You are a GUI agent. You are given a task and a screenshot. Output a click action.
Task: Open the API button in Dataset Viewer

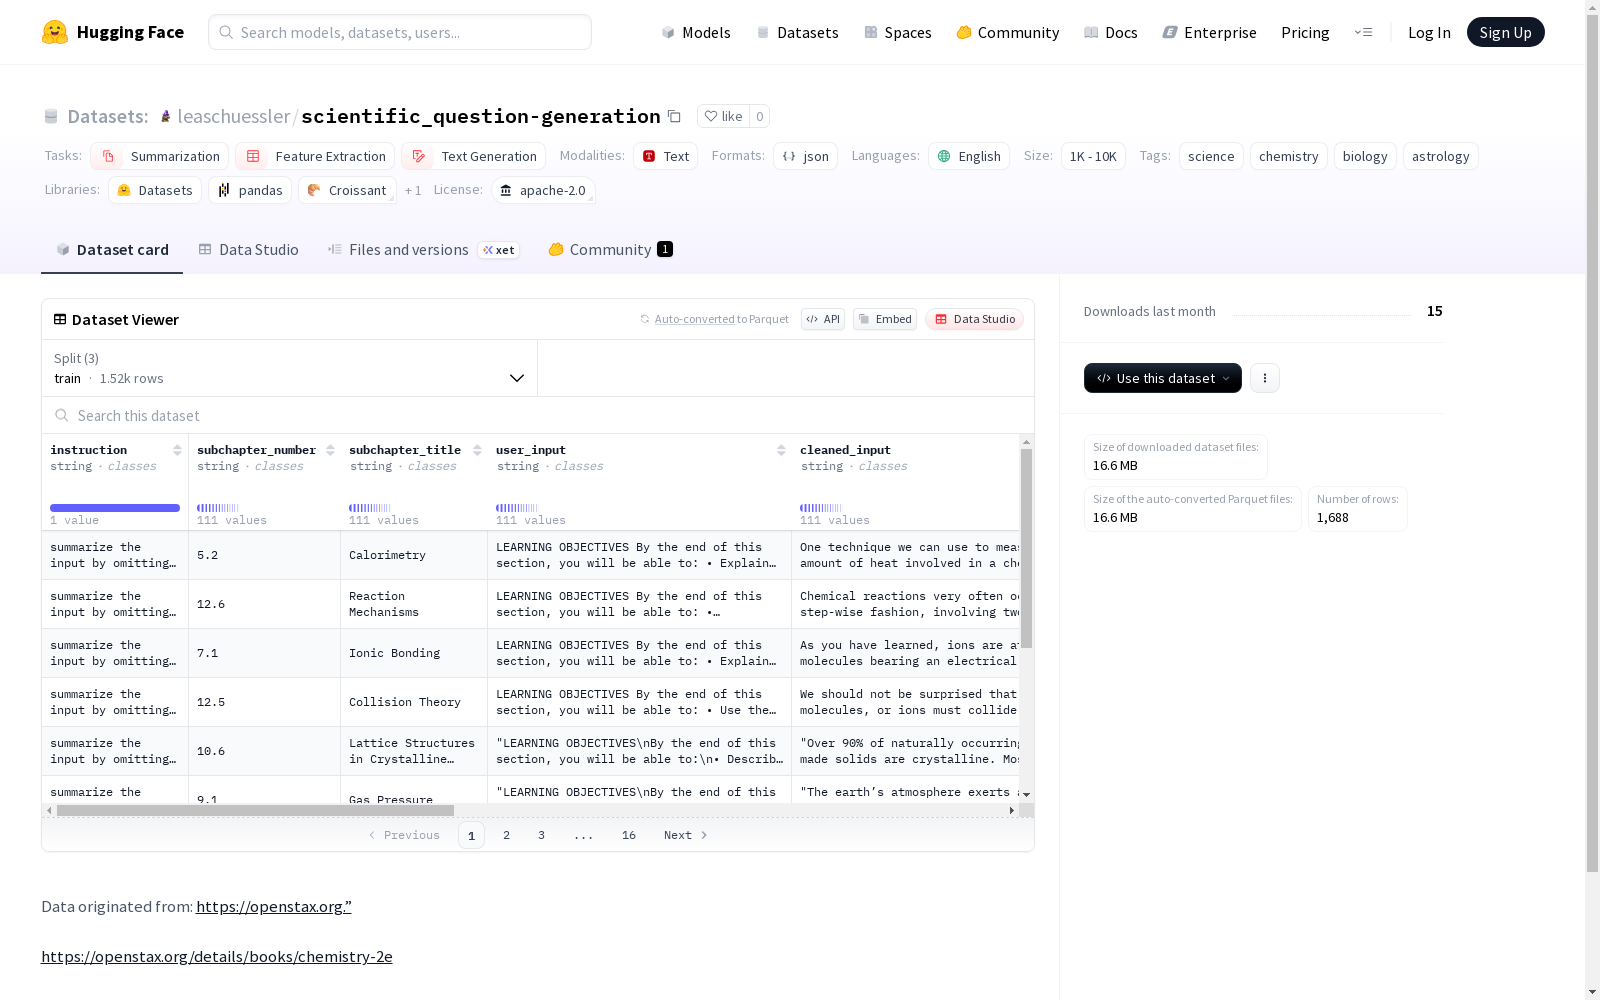(823, 319)
